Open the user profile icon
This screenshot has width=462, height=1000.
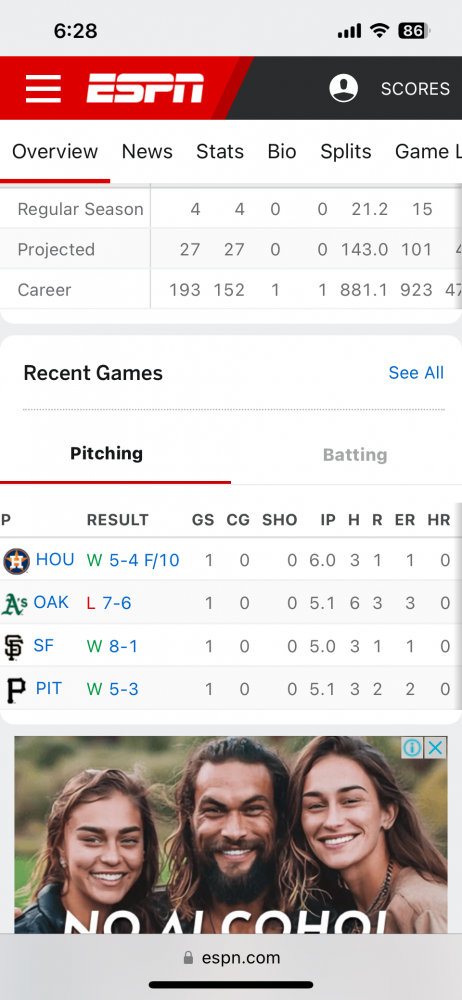pos(343,88)
